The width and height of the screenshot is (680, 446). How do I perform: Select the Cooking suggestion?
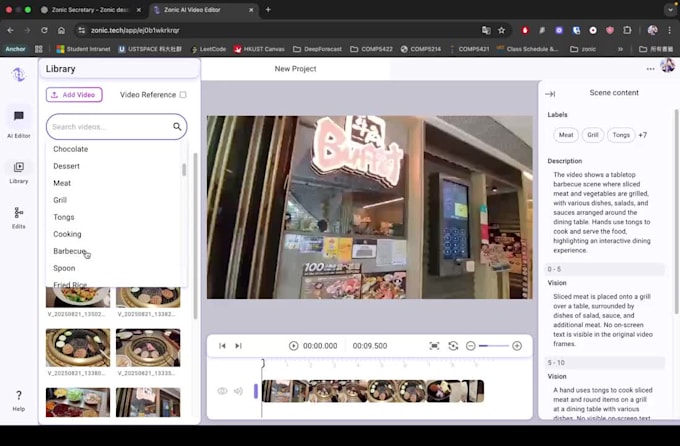67,234
